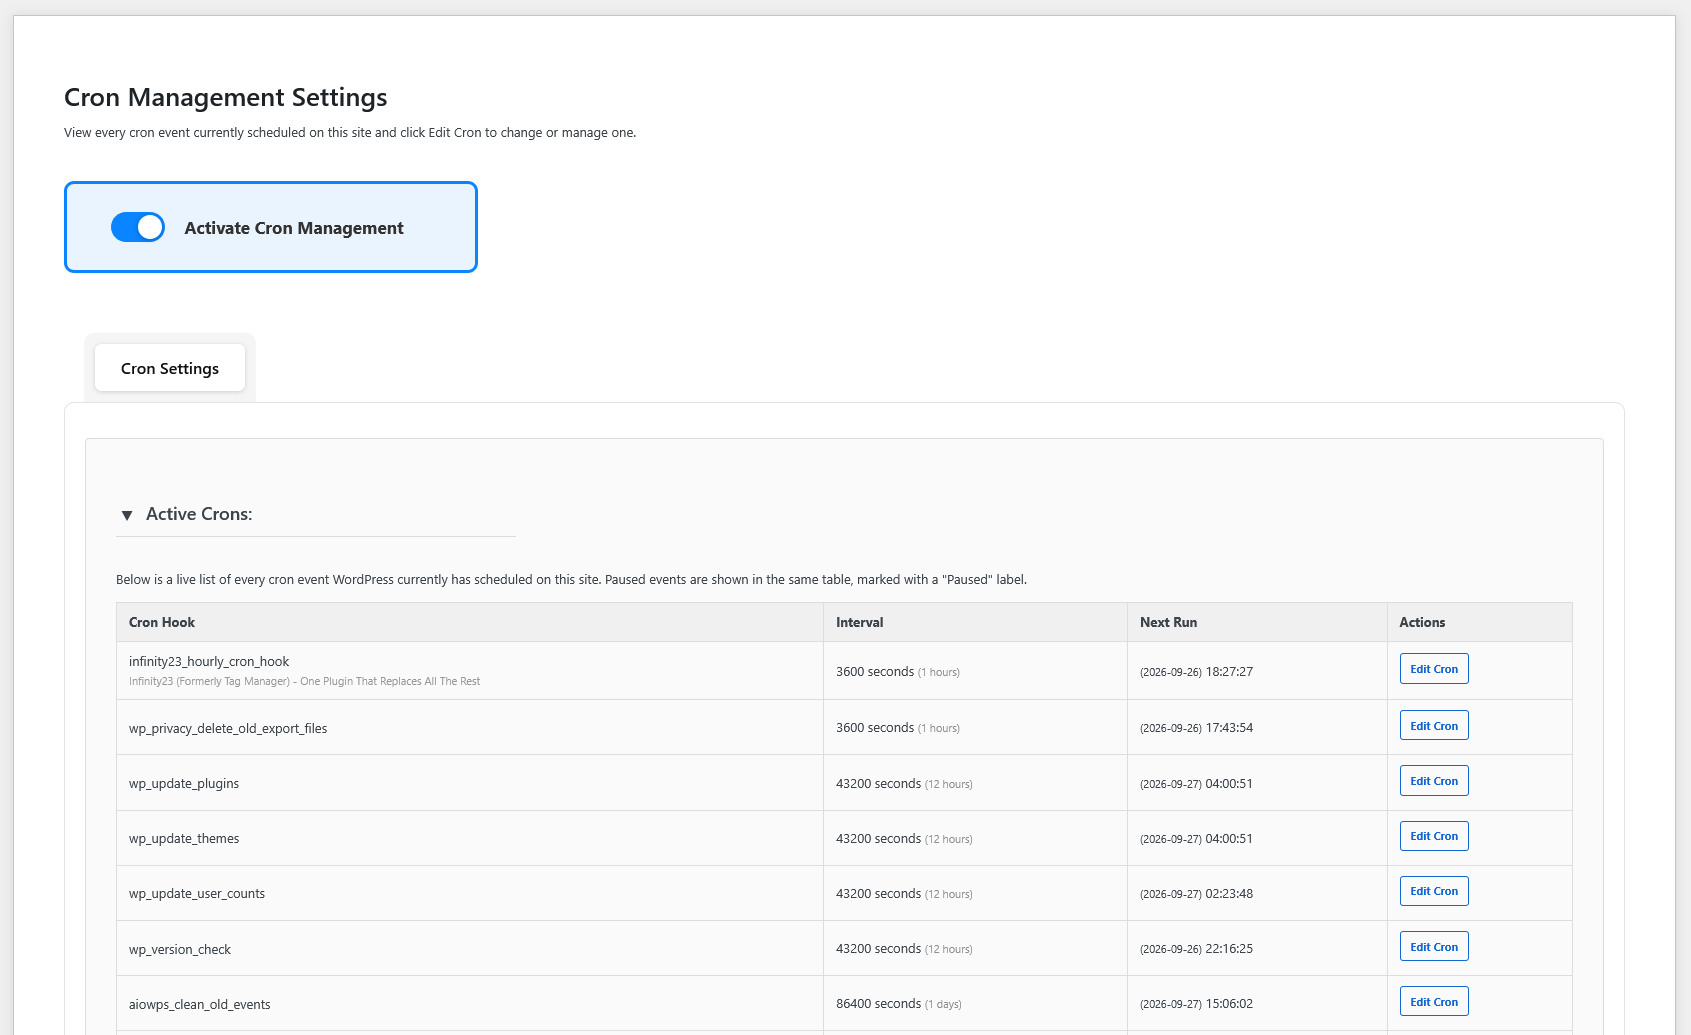The width and height of the screenshot is (1691, 1035).
Task: Select the wp_update_plugins hook name
Action: (184, 783)
